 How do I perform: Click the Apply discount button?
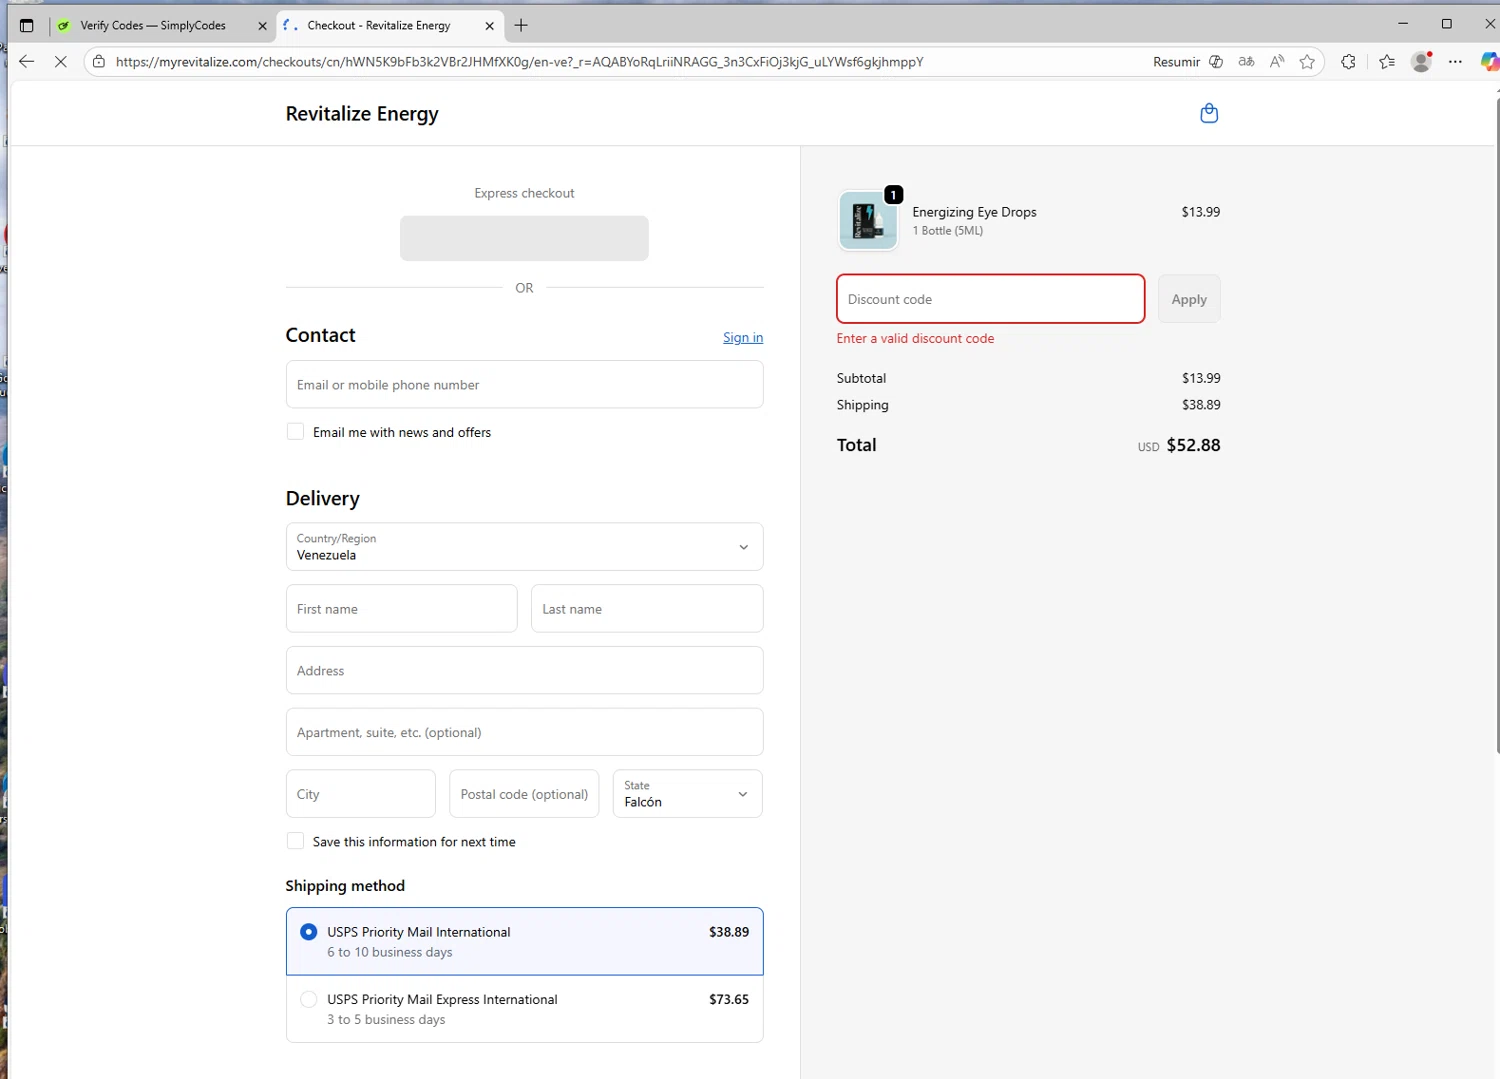pyautogui.click(x=1189, y=299)
